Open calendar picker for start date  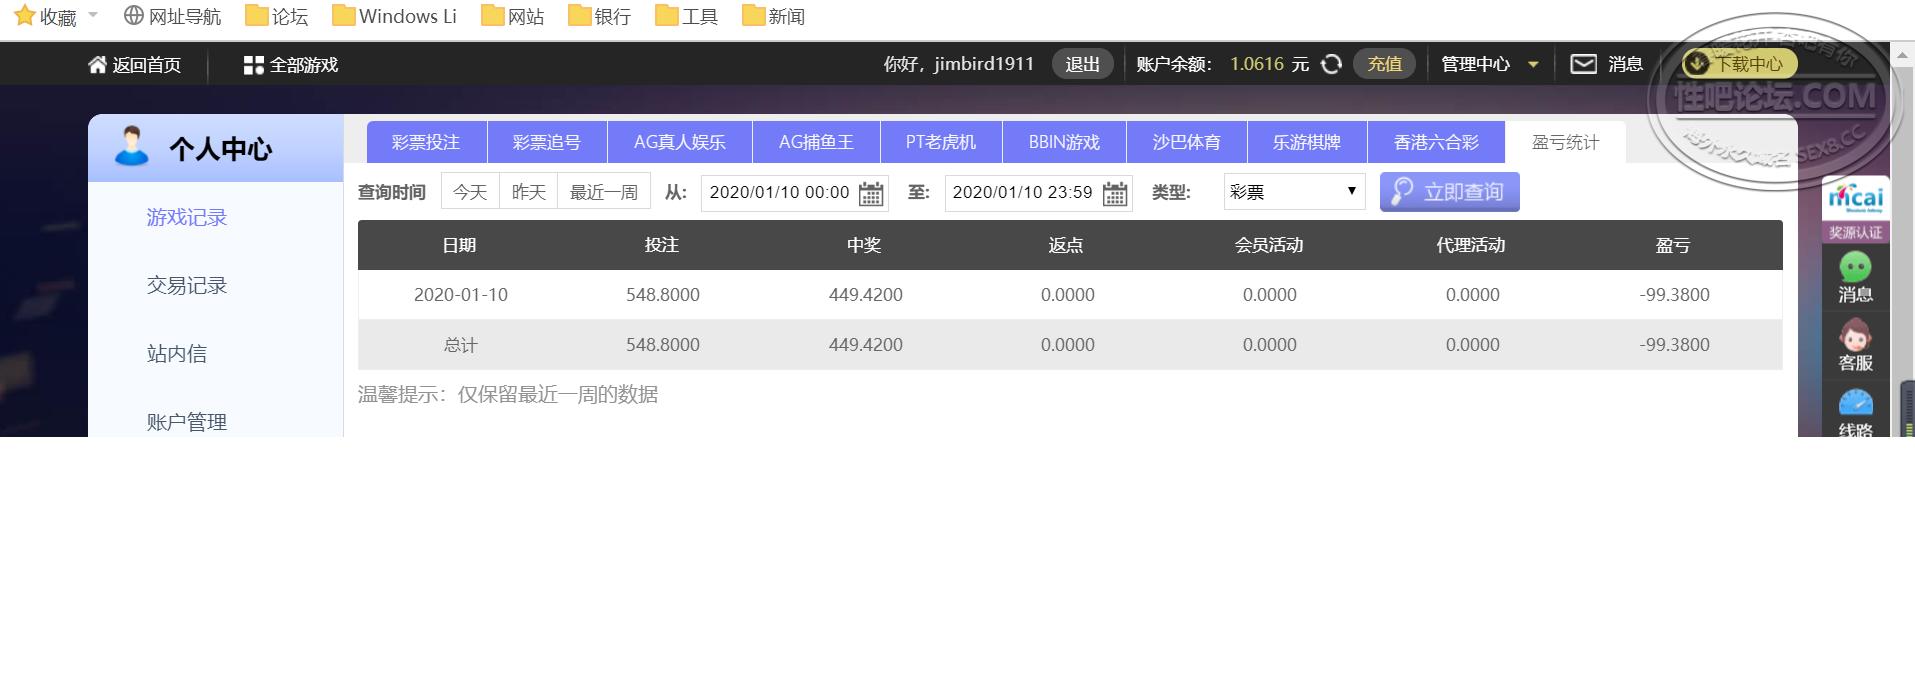(871, 193)
